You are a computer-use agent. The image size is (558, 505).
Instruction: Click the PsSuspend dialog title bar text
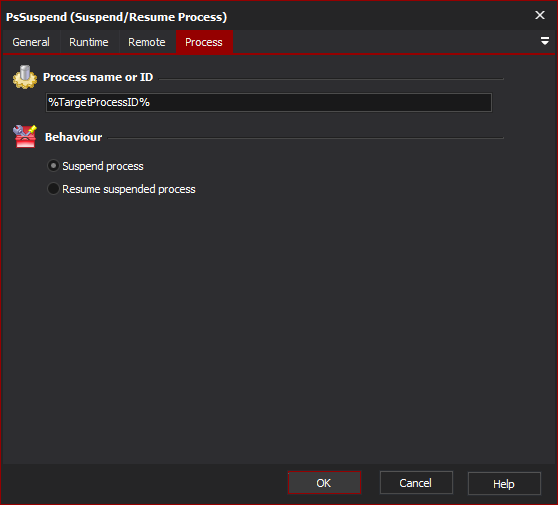coord(116,17)
